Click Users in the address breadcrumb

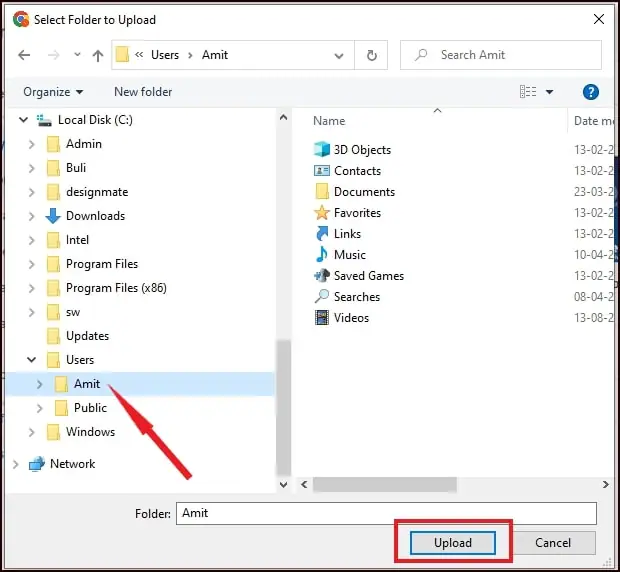pos(165,55)
